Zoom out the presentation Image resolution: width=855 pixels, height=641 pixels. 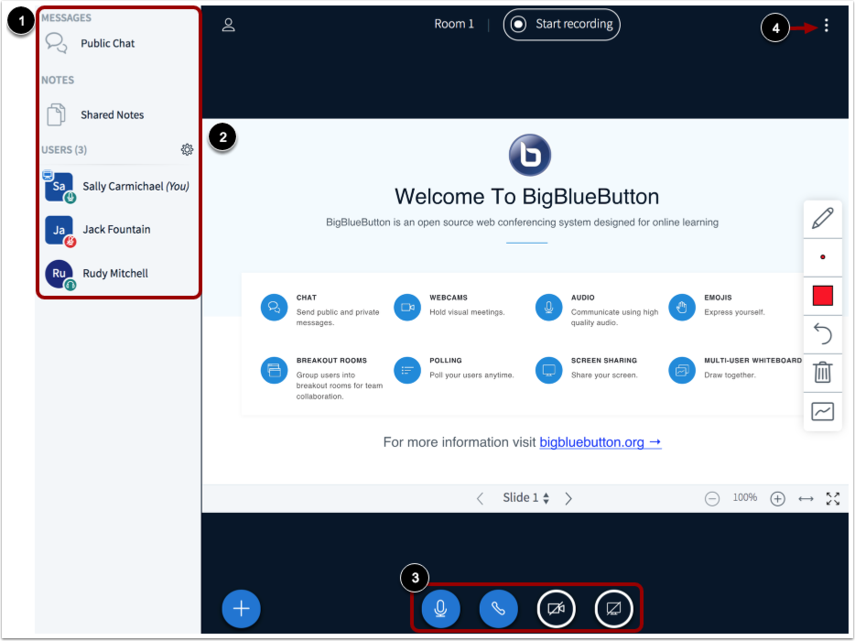712,498
